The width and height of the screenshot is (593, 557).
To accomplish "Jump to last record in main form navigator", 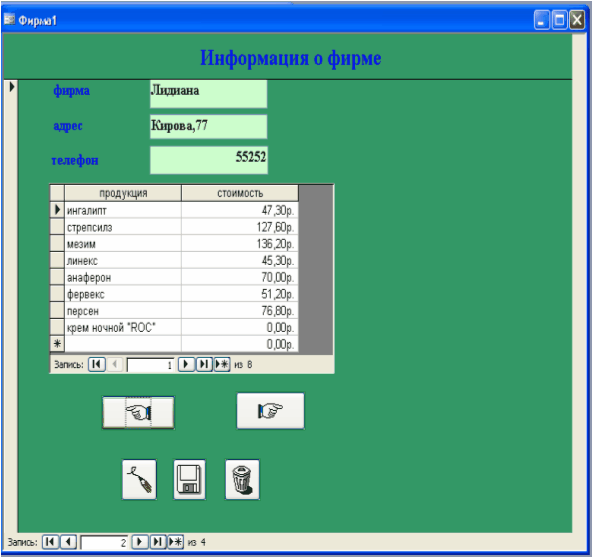I will tap(158, 542).
